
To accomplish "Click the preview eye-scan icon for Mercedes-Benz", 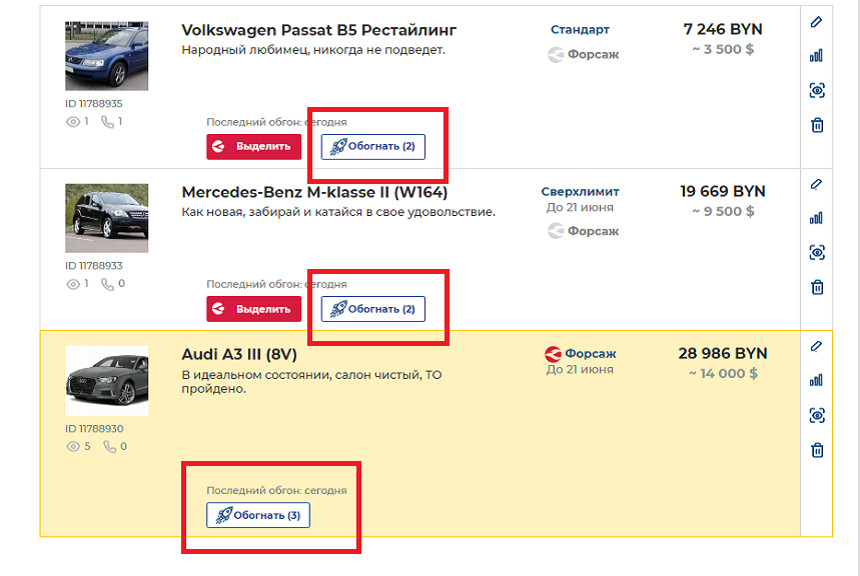I will pyautogui.click(x=817, y=252).
